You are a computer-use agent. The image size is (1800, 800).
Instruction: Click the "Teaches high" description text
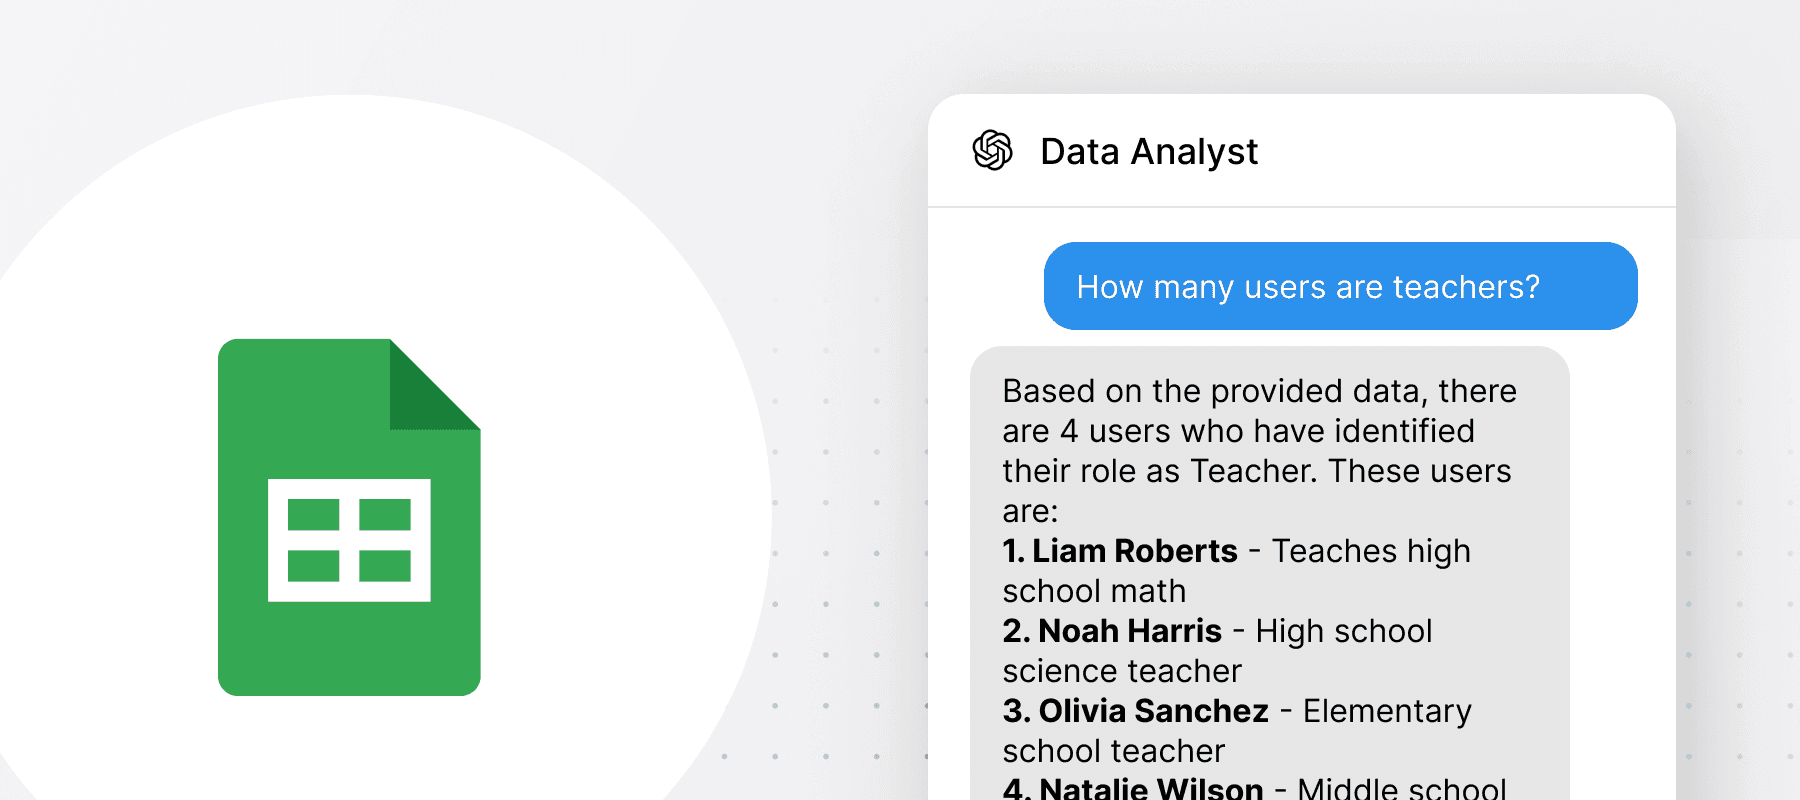coord(1371,551)
